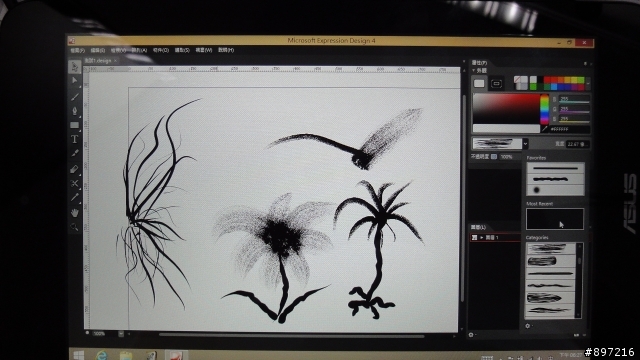Switch to the Fill attribute box
The image size is (640, 360).
[x=479, y=83]
